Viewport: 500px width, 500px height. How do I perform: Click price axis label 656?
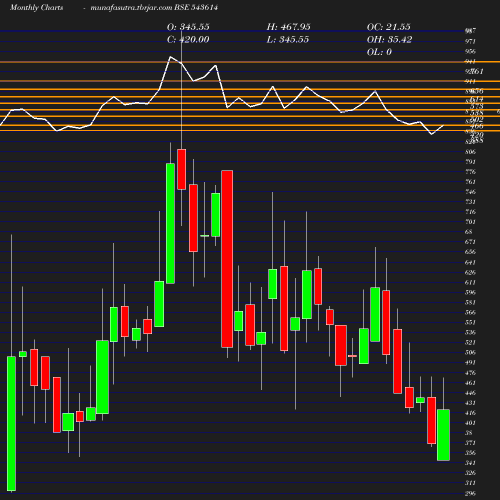[x=470, y=252]
